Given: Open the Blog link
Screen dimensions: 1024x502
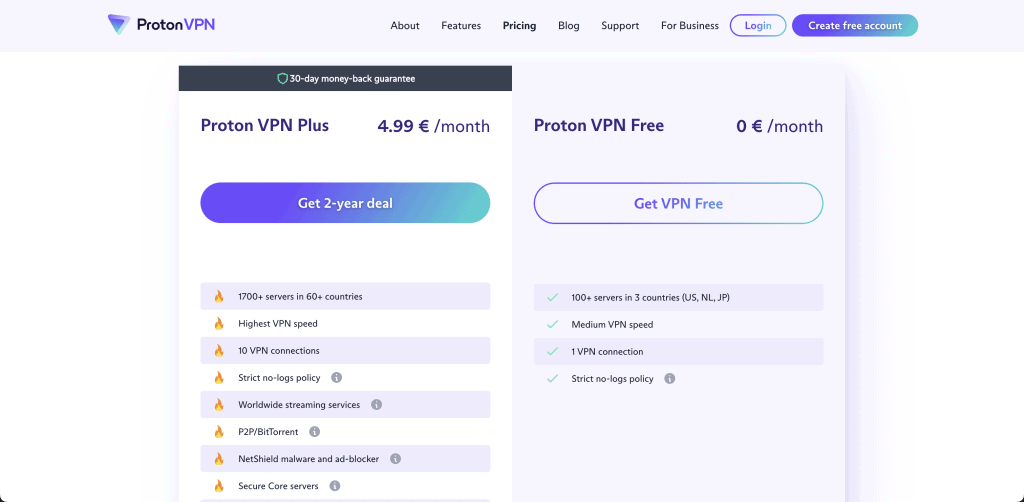Looking at the screenshot, I should tap(569, 25).
